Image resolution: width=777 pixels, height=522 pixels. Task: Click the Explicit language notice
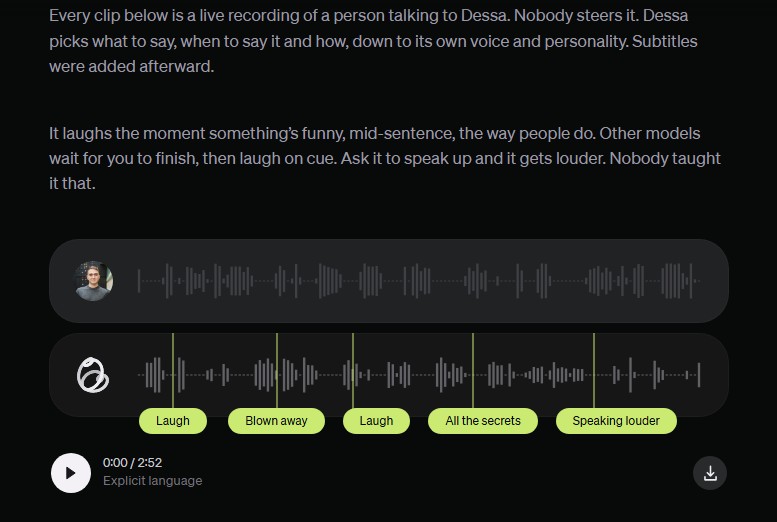(153, 481)
